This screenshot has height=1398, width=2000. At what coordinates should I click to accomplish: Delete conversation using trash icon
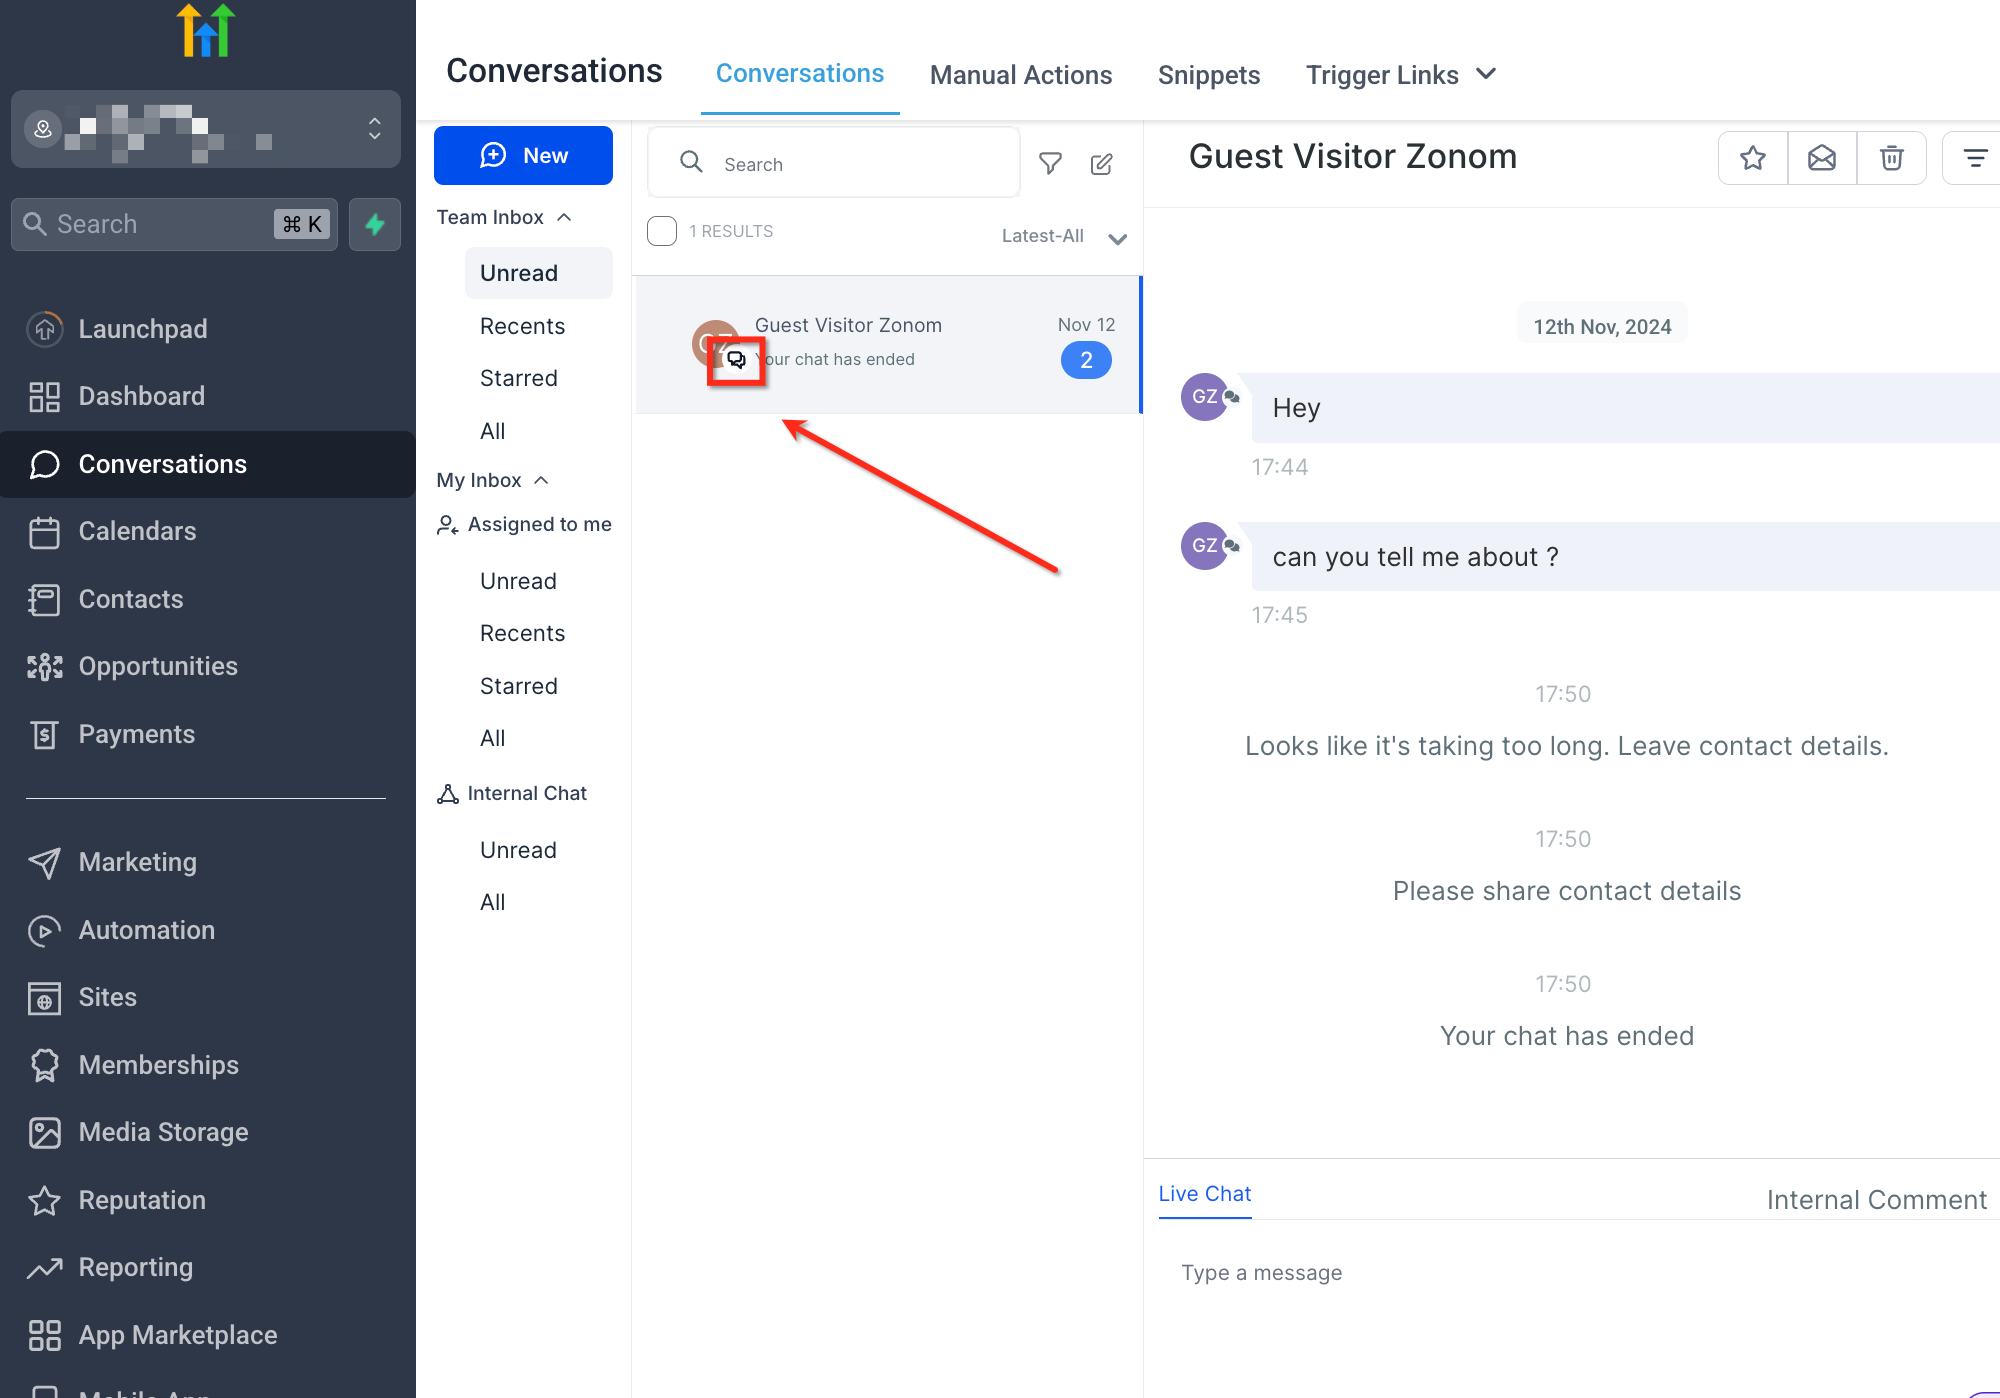coord(1891,158)
